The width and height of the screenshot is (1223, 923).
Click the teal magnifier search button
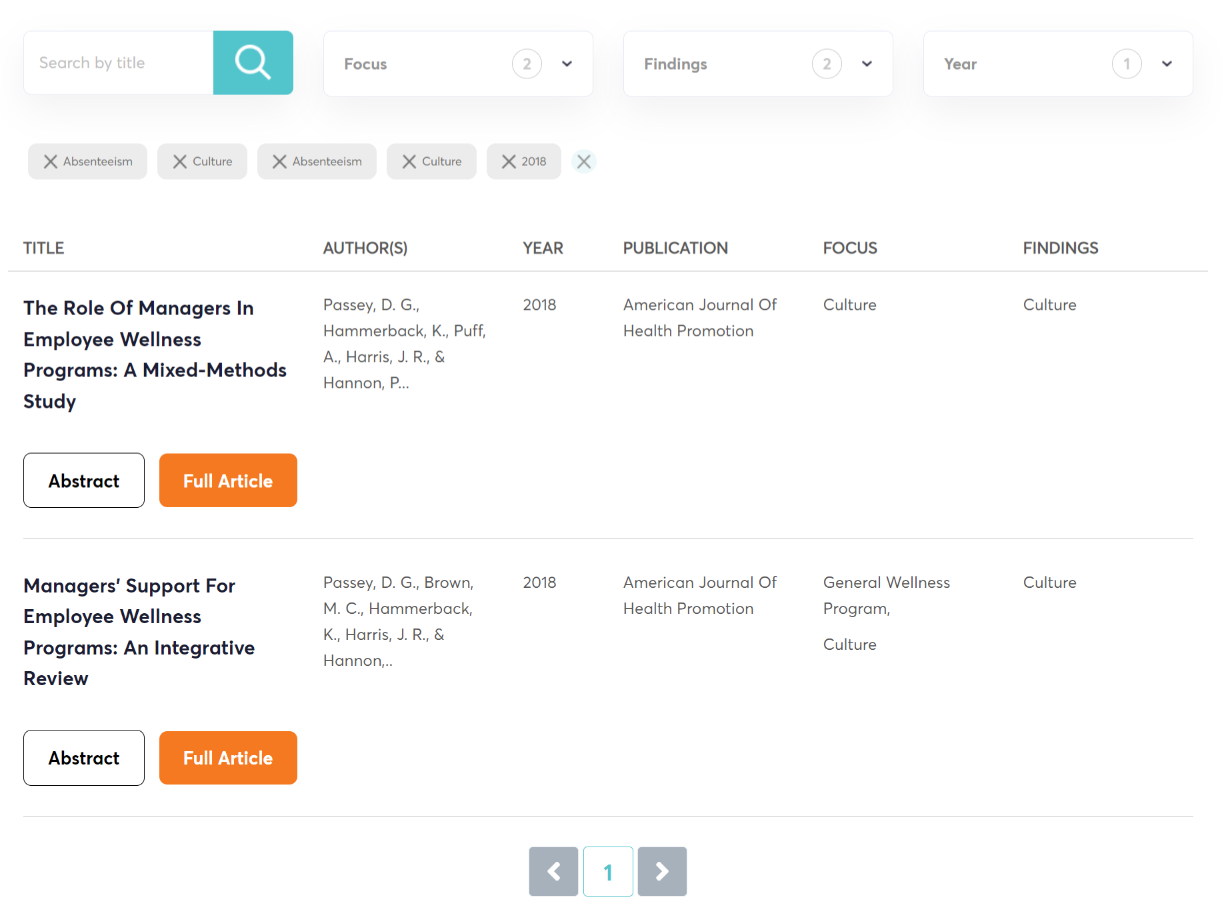coord(253,63)
